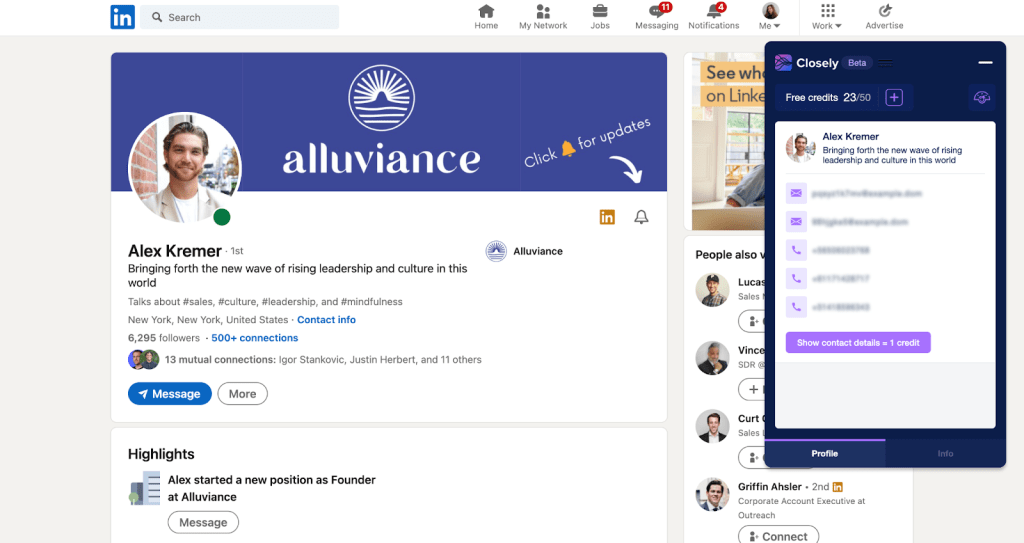Screen dimensions: 1024x543
Task: Click the Alluviance banner image
Action: 389,122
